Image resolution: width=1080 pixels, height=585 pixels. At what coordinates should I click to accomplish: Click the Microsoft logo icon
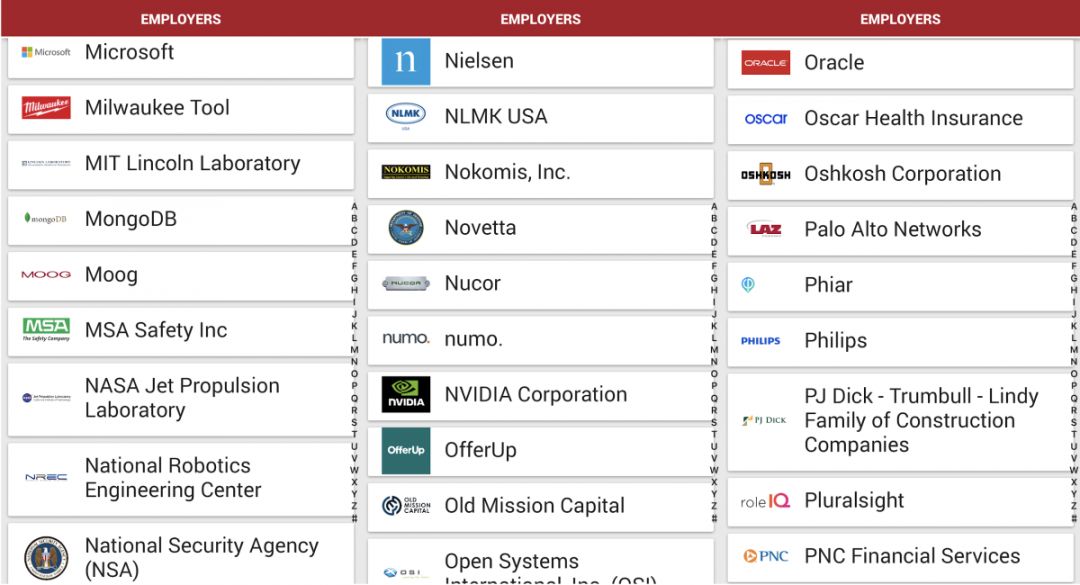[x=46, y=52]
